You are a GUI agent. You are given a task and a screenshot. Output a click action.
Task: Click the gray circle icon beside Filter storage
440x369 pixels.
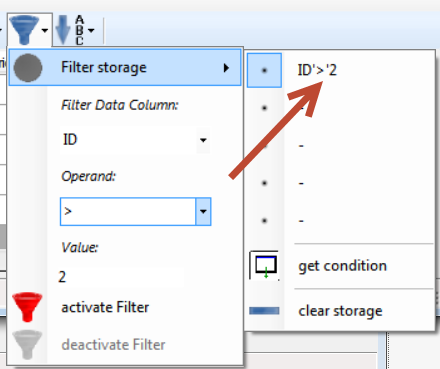(x=28, y=68)
